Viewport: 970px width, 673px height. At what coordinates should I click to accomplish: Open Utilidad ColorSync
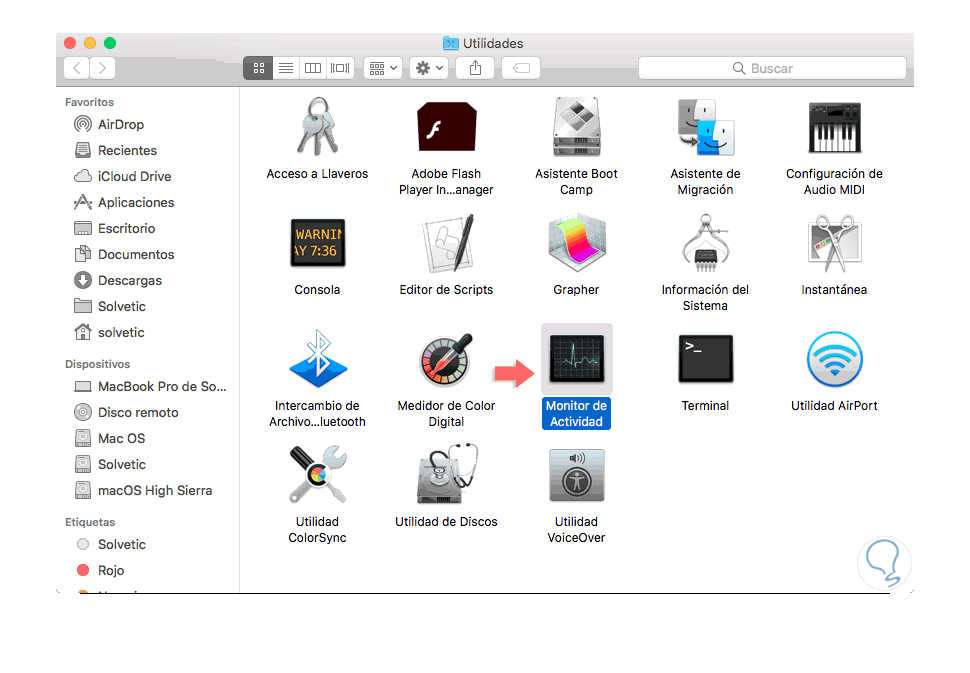[317, 474]
